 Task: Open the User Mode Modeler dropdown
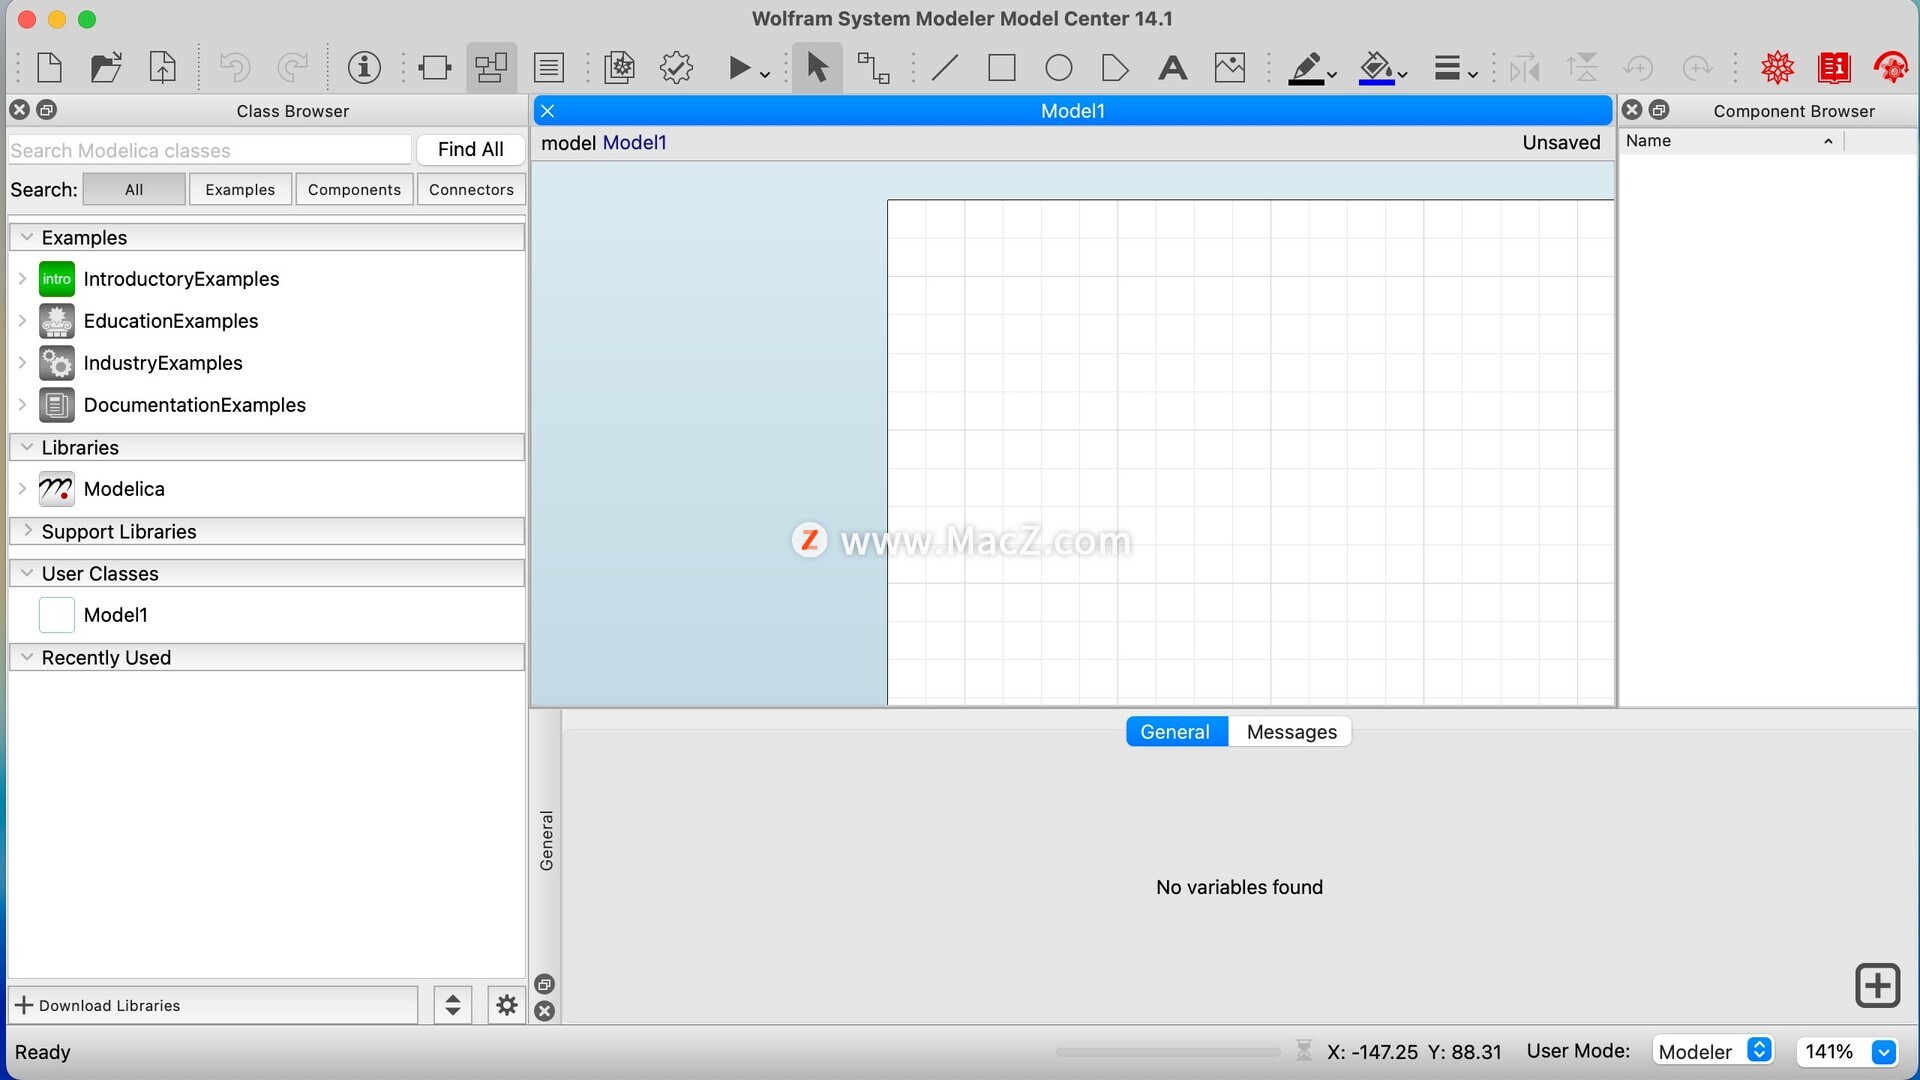pos(1713,1051)
